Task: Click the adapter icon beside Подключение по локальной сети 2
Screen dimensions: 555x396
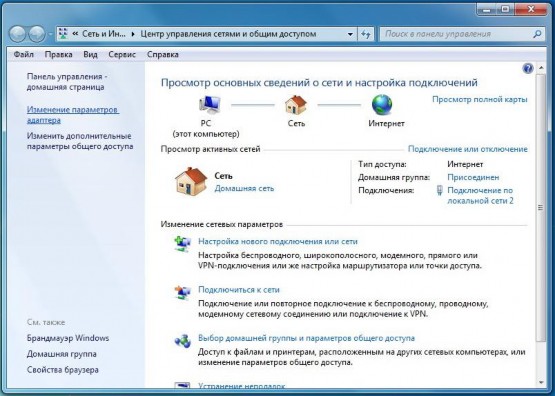Action: (439, 190)
